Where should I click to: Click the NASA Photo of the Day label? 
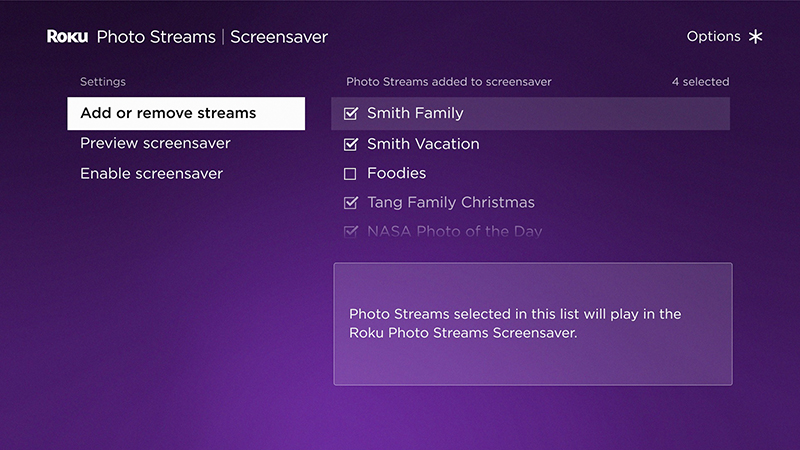click(454, 232)
